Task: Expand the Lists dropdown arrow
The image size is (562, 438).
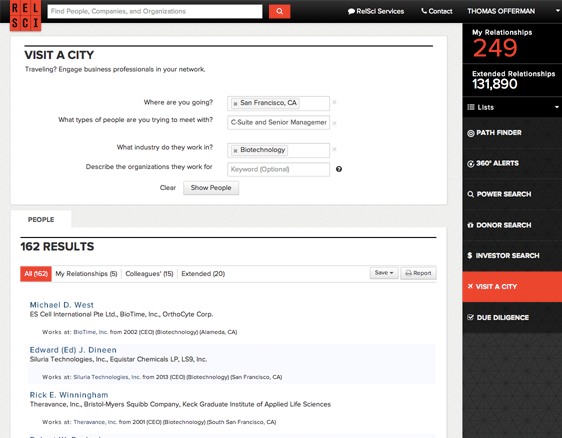Action: click(x=557, y=107)
